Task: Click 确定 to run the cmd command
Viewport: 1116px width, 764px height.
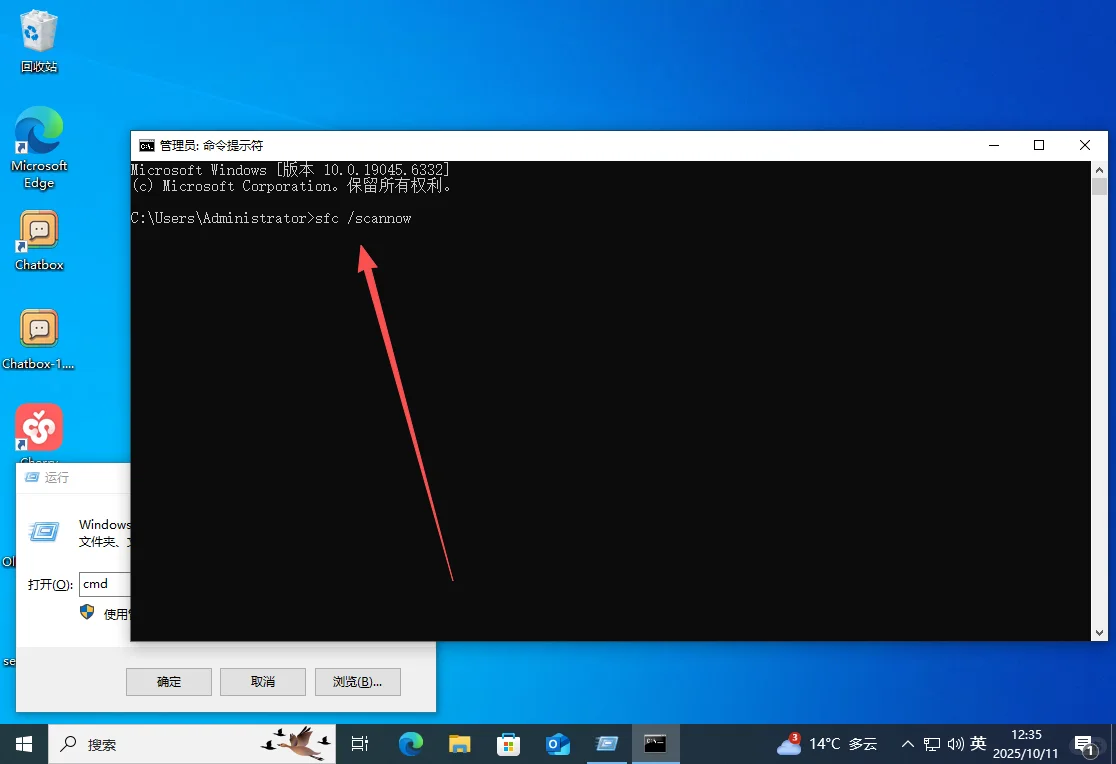Action: tap(168, 681)
